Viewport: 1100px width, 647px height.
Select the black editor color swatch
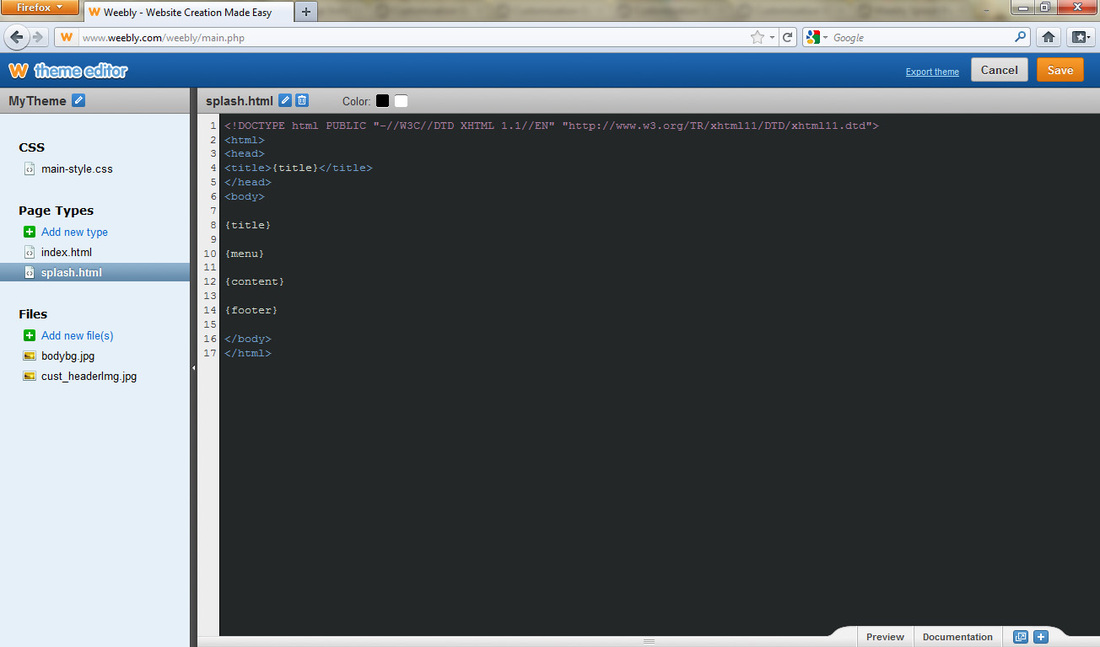tap(382, 100)
